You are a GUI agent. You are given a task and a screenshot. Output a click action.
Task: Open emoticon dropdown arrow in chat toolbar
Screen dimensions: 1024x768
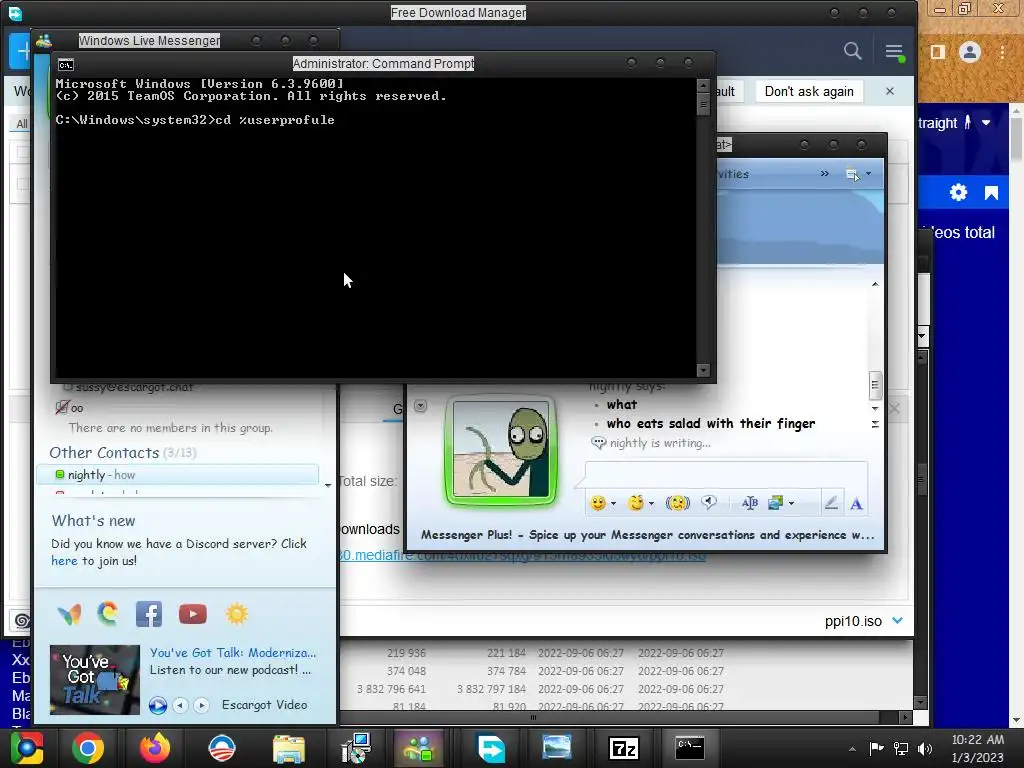coord(613,504)
